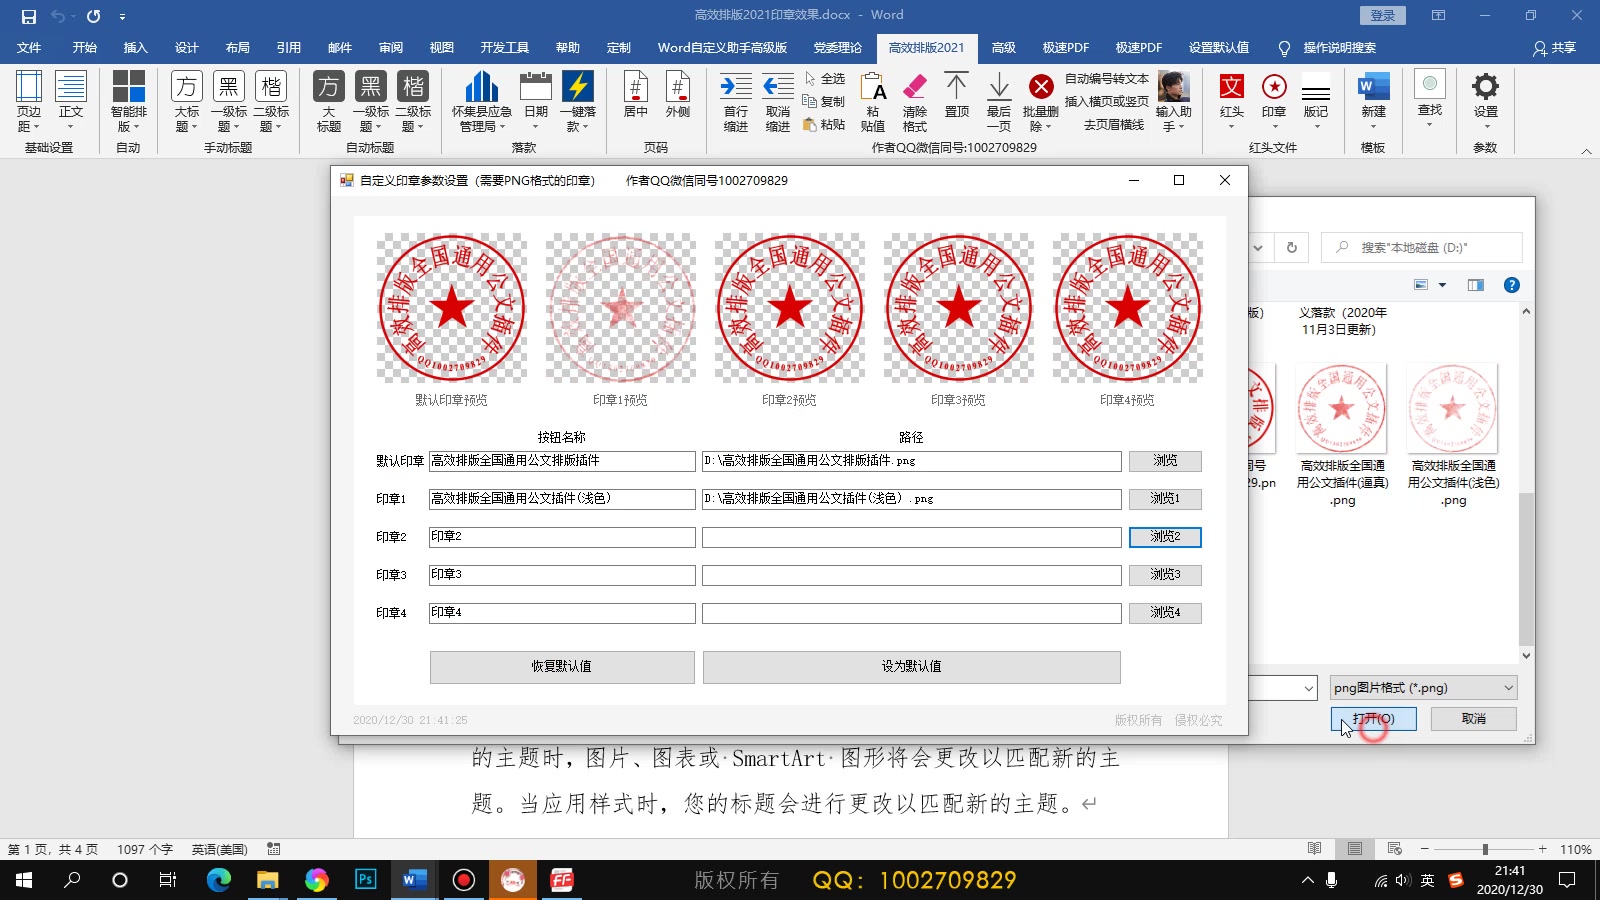Image resolution: width=1600 pixels, height=900 pixels.
Task: Set page number 外侧 outside
Action: coord(678,95)
